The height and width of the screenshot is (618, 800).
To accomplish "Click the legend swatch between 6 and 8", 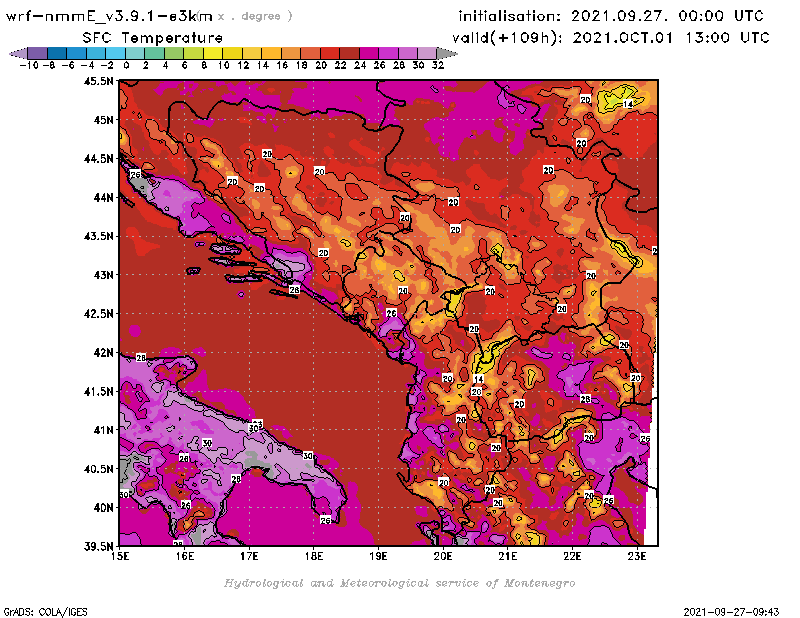I will pyautogui.click(x=193, y=53).
